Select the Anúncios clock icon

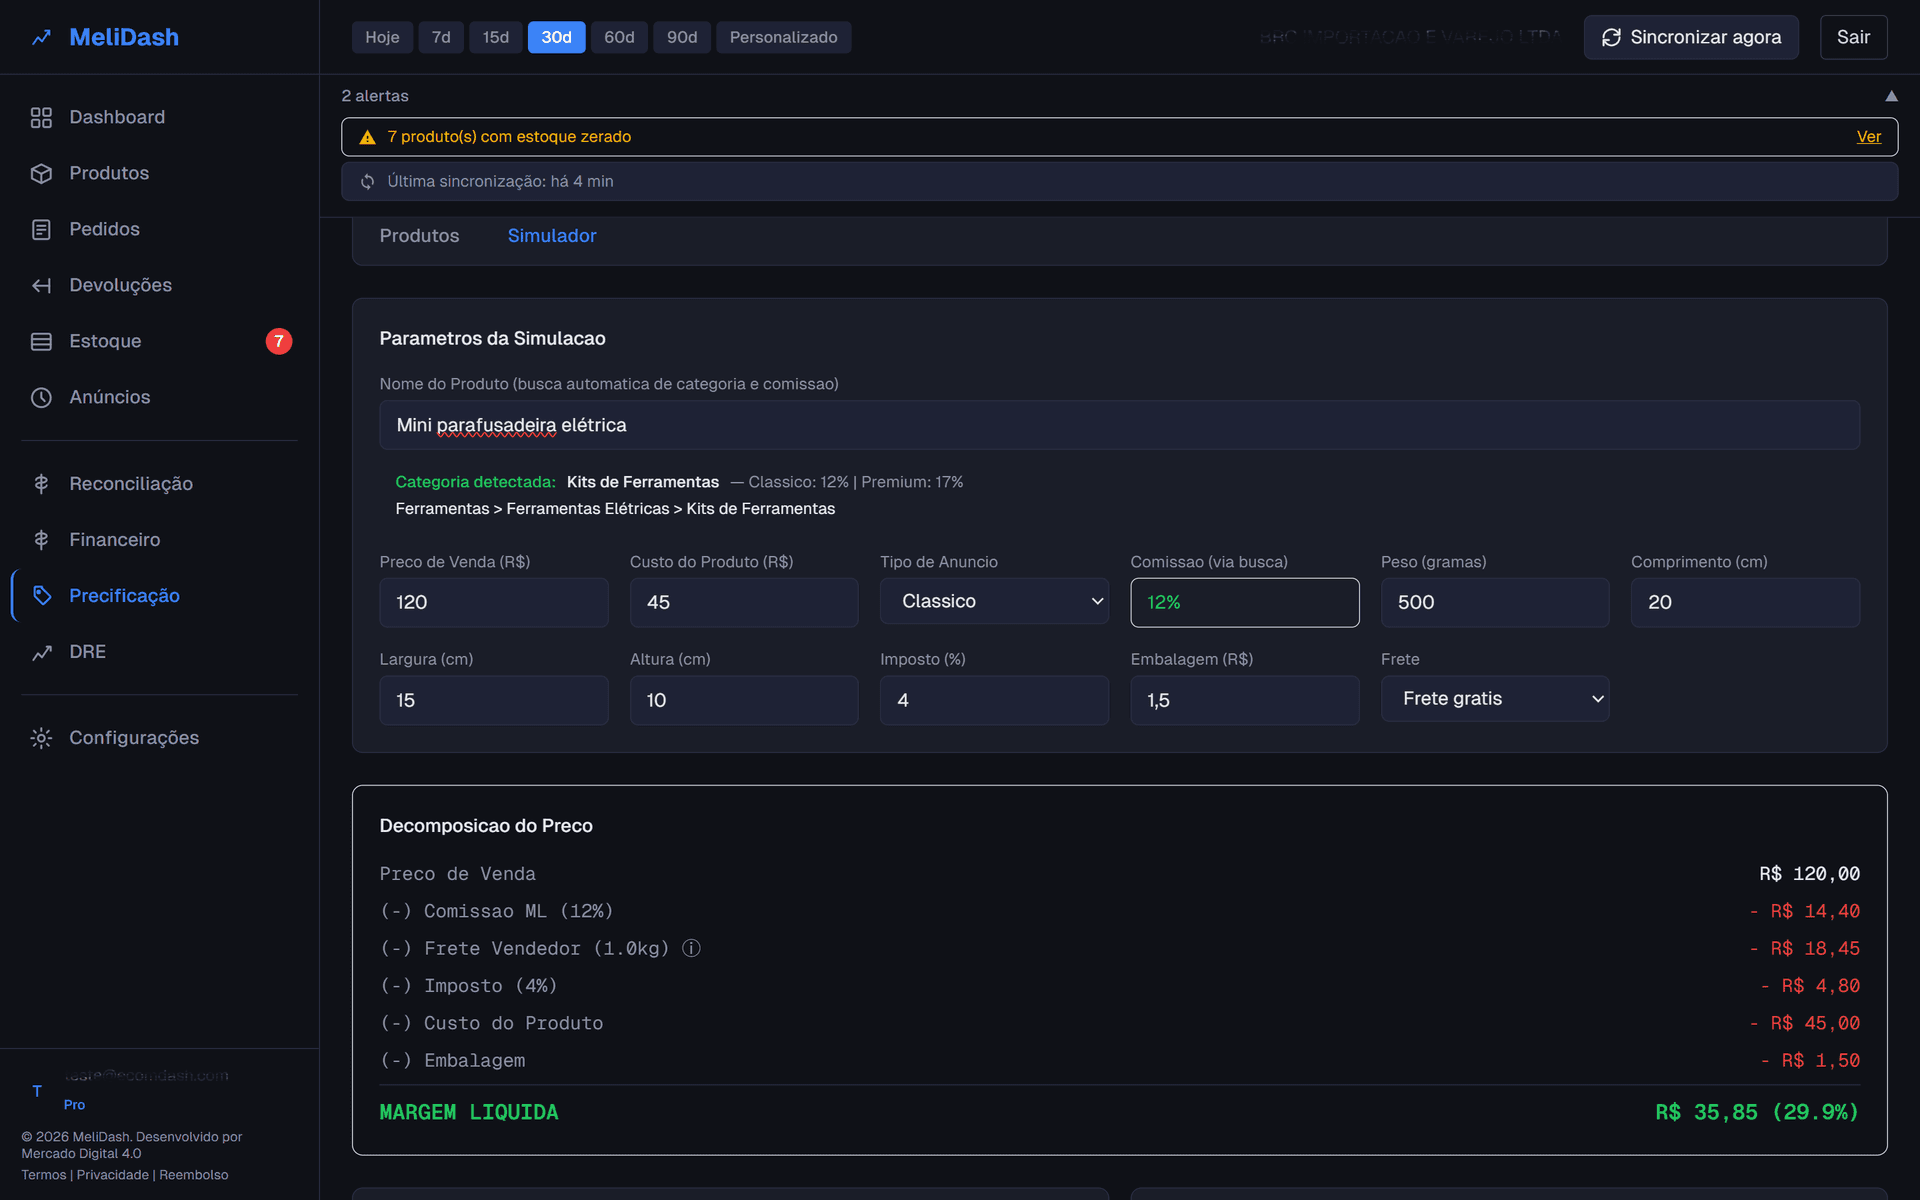(x=41, y=397)
